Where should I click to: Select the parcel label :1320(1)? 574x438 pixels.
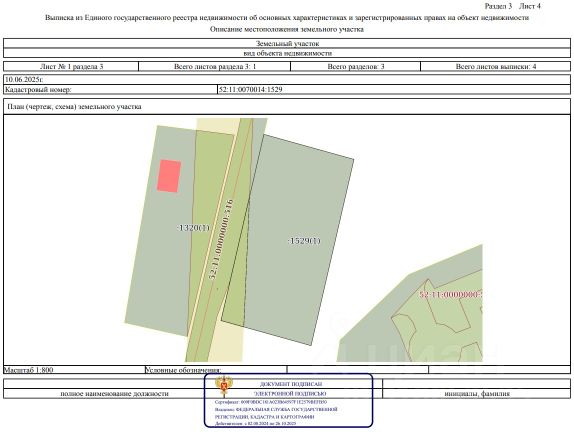(193, 228)
